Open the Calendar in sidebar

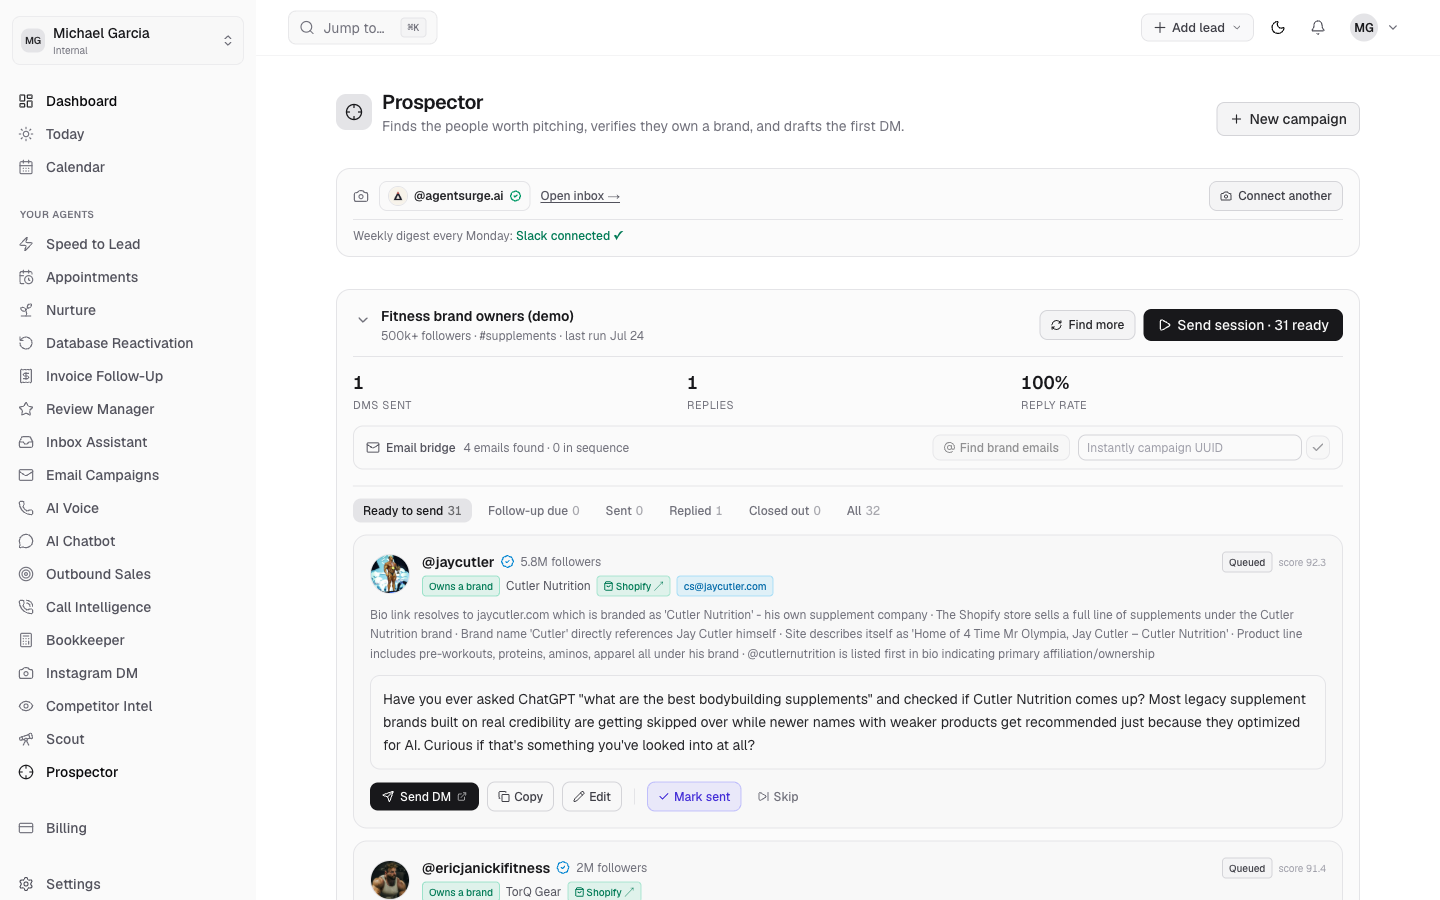pyautogui.click(x=128, y=167)
